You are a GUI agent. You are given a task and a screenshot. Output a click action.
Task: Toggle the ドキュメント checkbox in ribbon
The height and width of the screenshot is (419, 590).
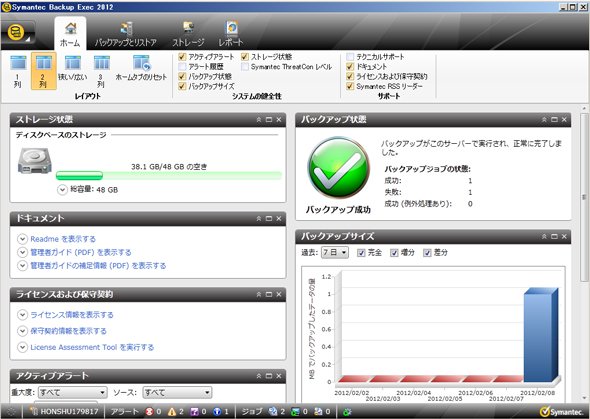coord(350,67)
